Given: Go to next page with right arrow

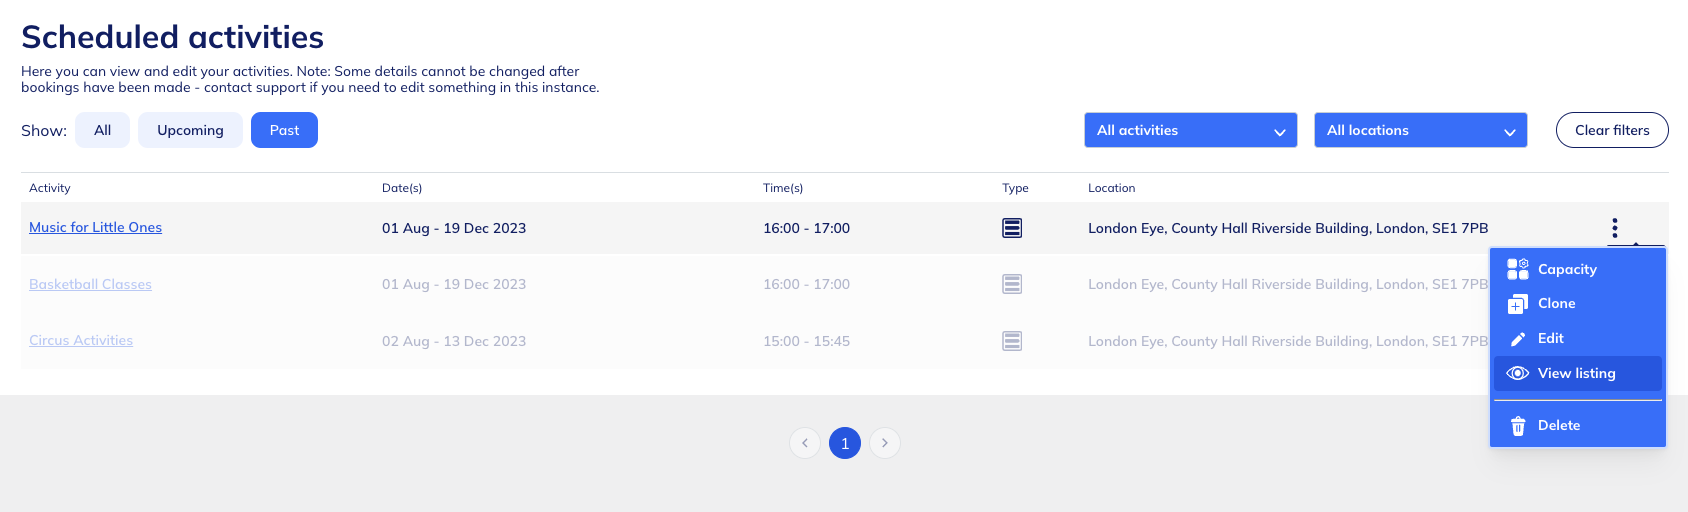Looking at the screenshot, I should click(884, 443).
